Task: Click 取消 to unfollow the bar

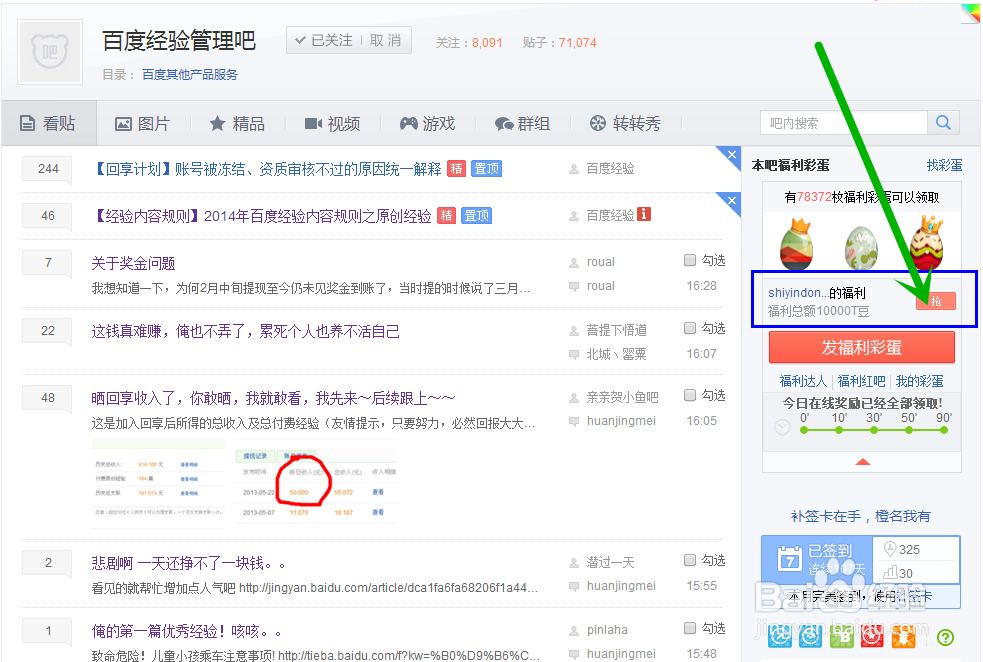Action: point(386,40)
